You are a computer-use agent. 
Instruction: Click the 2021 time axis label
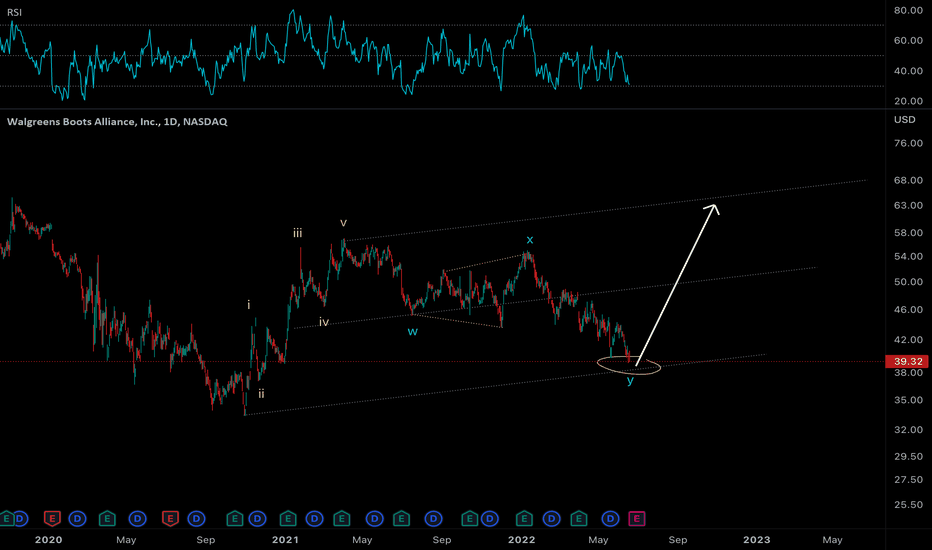pos(285,540)
